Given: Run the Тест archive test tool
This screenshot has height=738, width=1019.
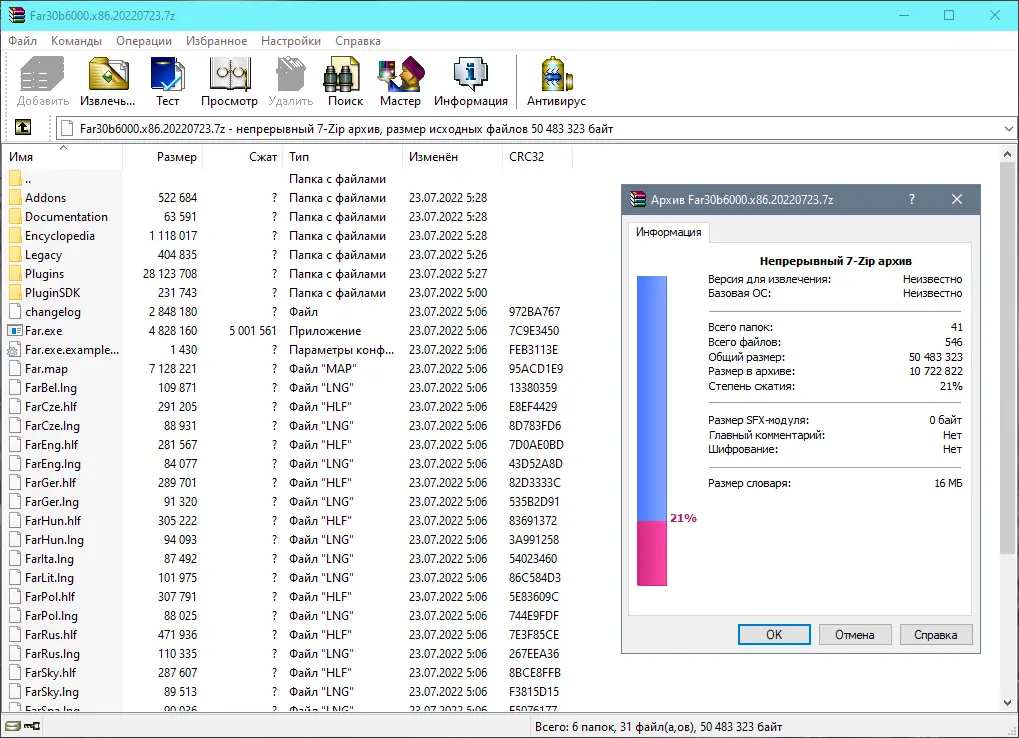Looking at the screenshot, I should (x=167, y=80).
